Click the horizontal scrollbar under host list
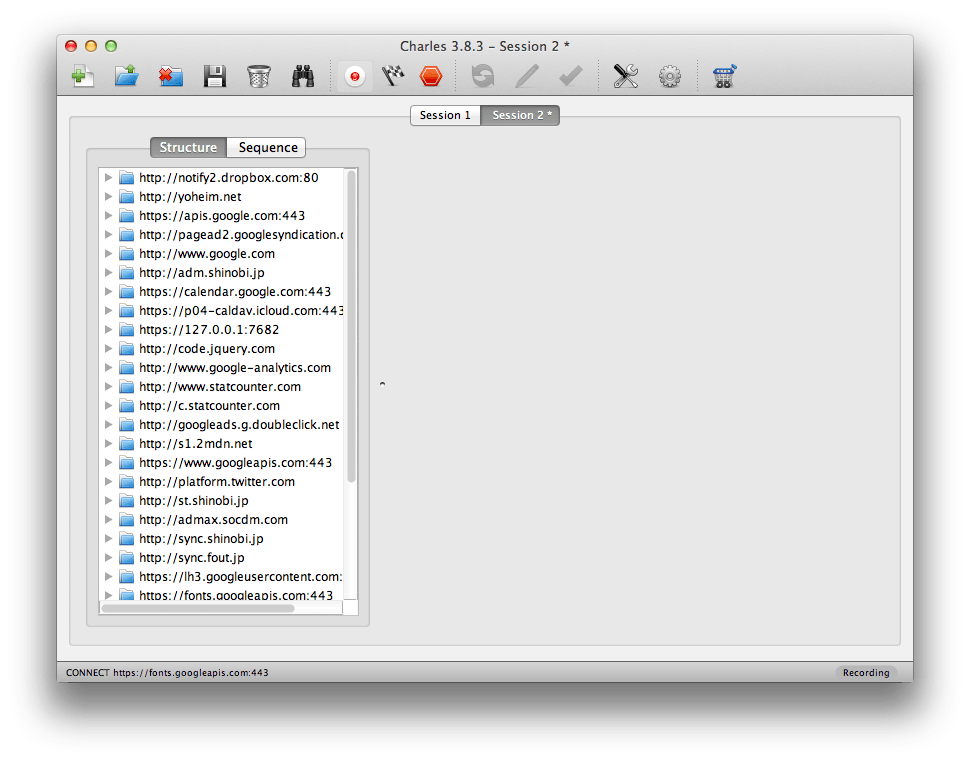This screenshot has height=761, width=970. (x=198, y=608)
